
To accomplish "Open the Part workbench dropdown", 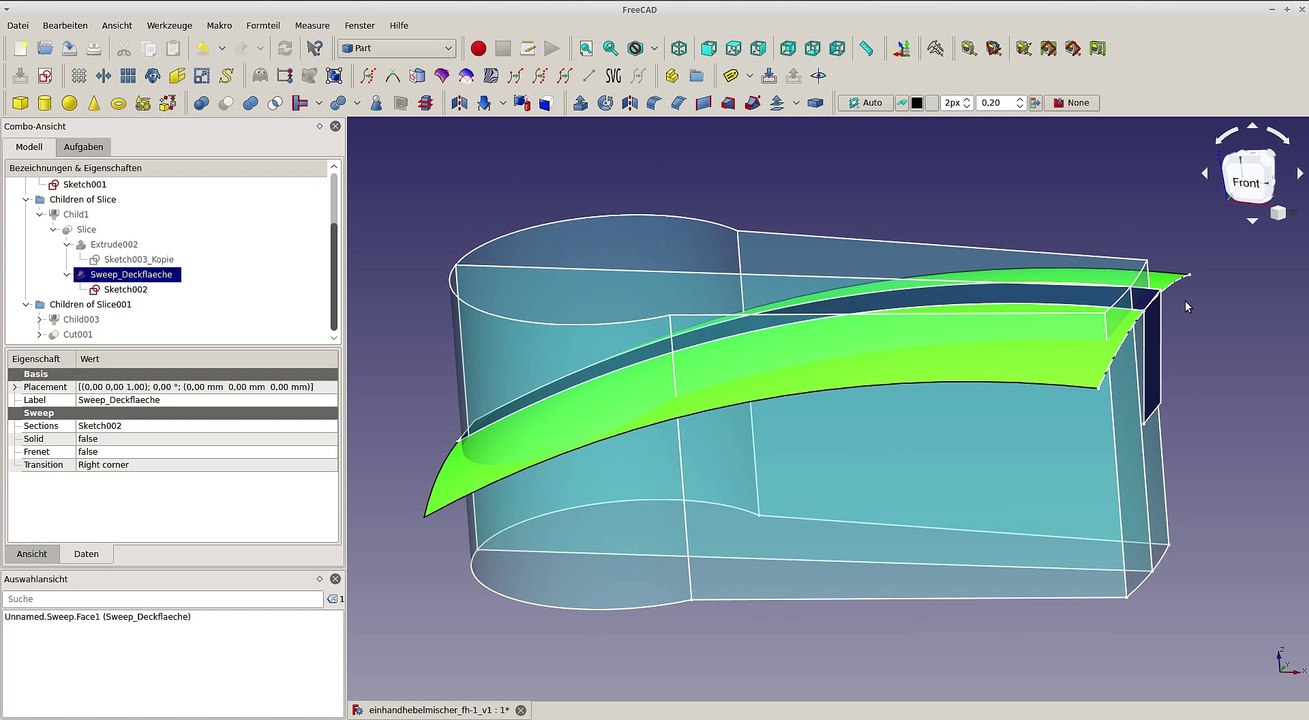I will [397, 48].
